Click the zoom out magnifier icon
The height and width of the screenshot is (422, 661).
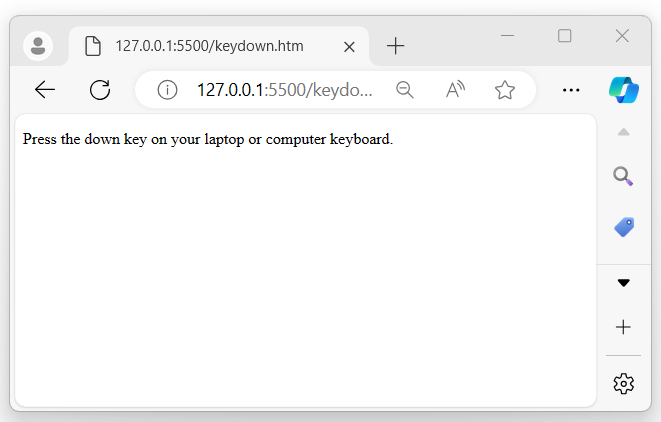point(405,90)
